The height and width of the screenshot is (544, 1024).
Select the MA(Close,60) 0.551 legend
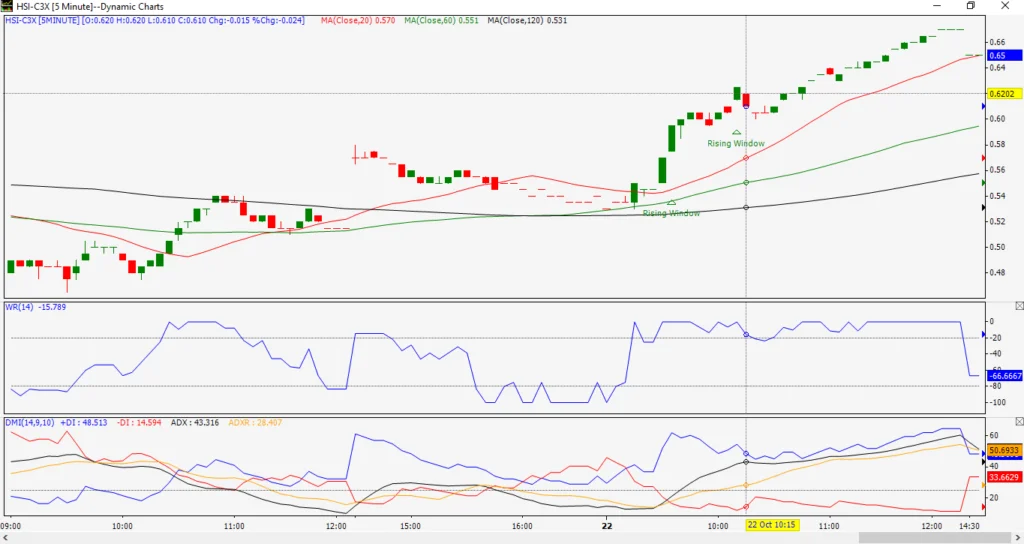click(441, 20)
